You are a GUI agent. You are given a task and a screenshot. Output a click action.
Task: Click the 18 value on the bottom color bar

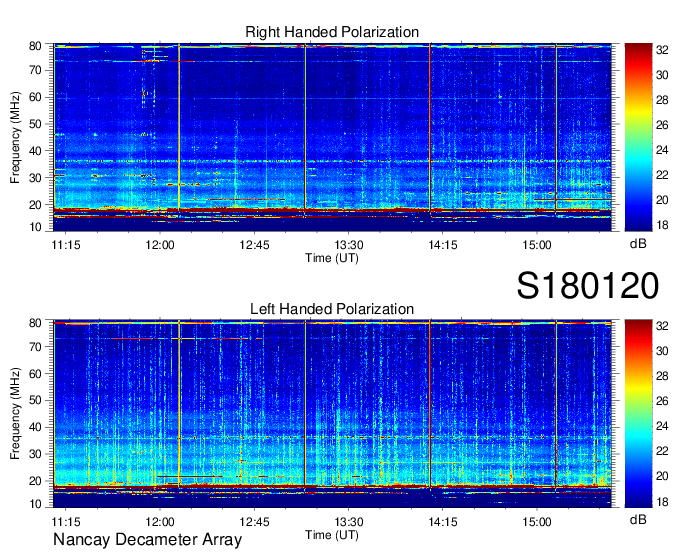click(662, 502)
